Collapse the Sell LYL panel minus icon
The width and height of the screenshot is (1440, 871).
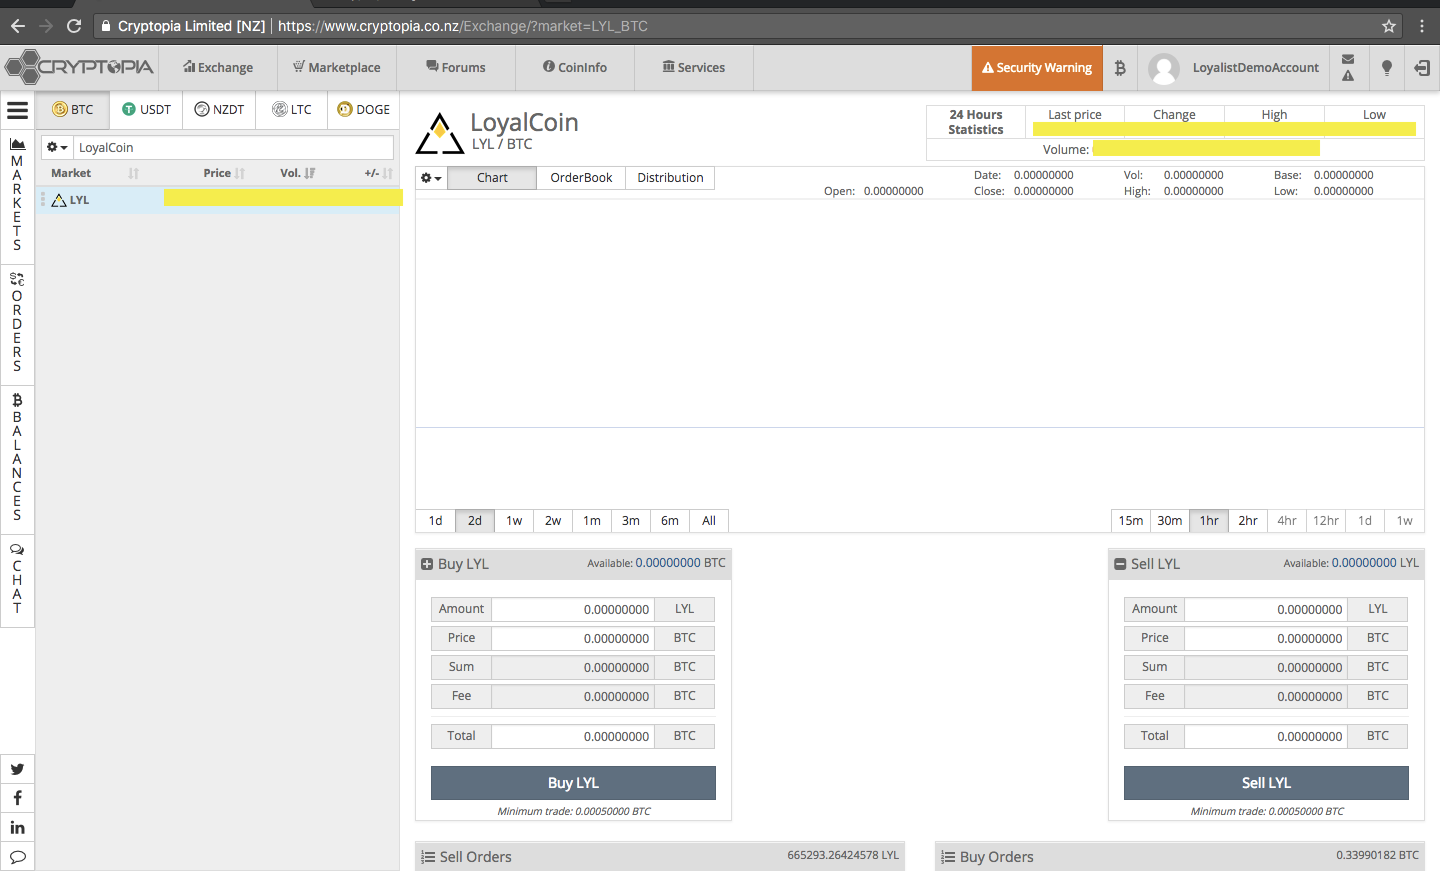pyautogui.click(x=1120, y=564)
